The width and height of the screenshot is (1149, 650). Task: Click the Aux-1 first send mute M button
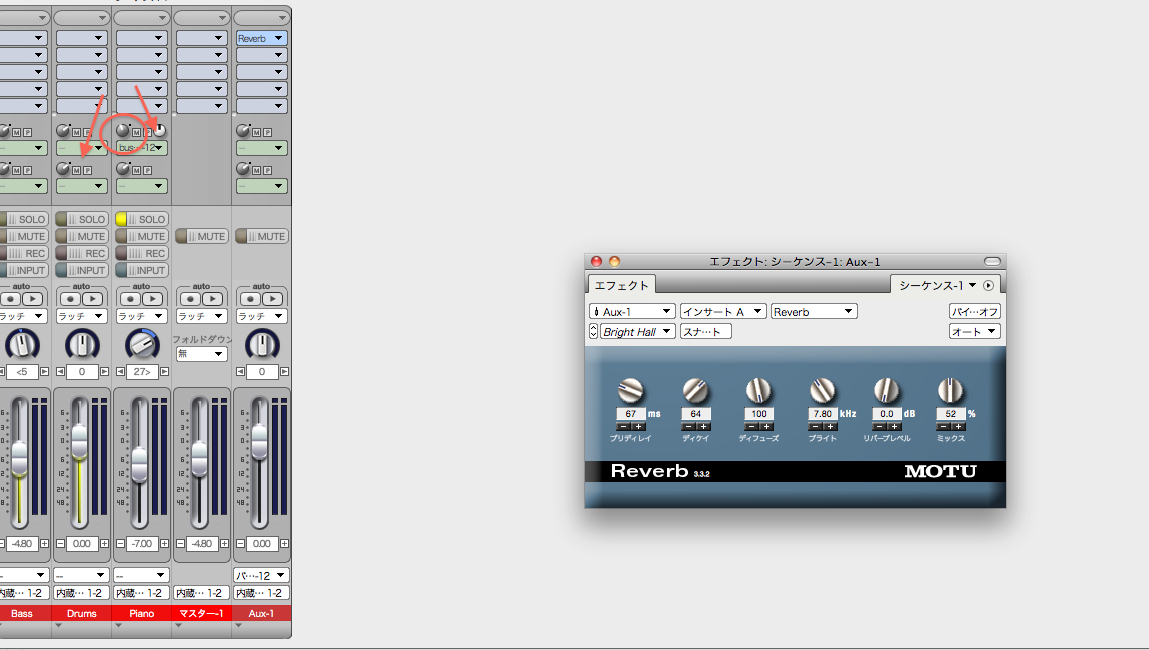pyautogui.click(x=256, y=132)
